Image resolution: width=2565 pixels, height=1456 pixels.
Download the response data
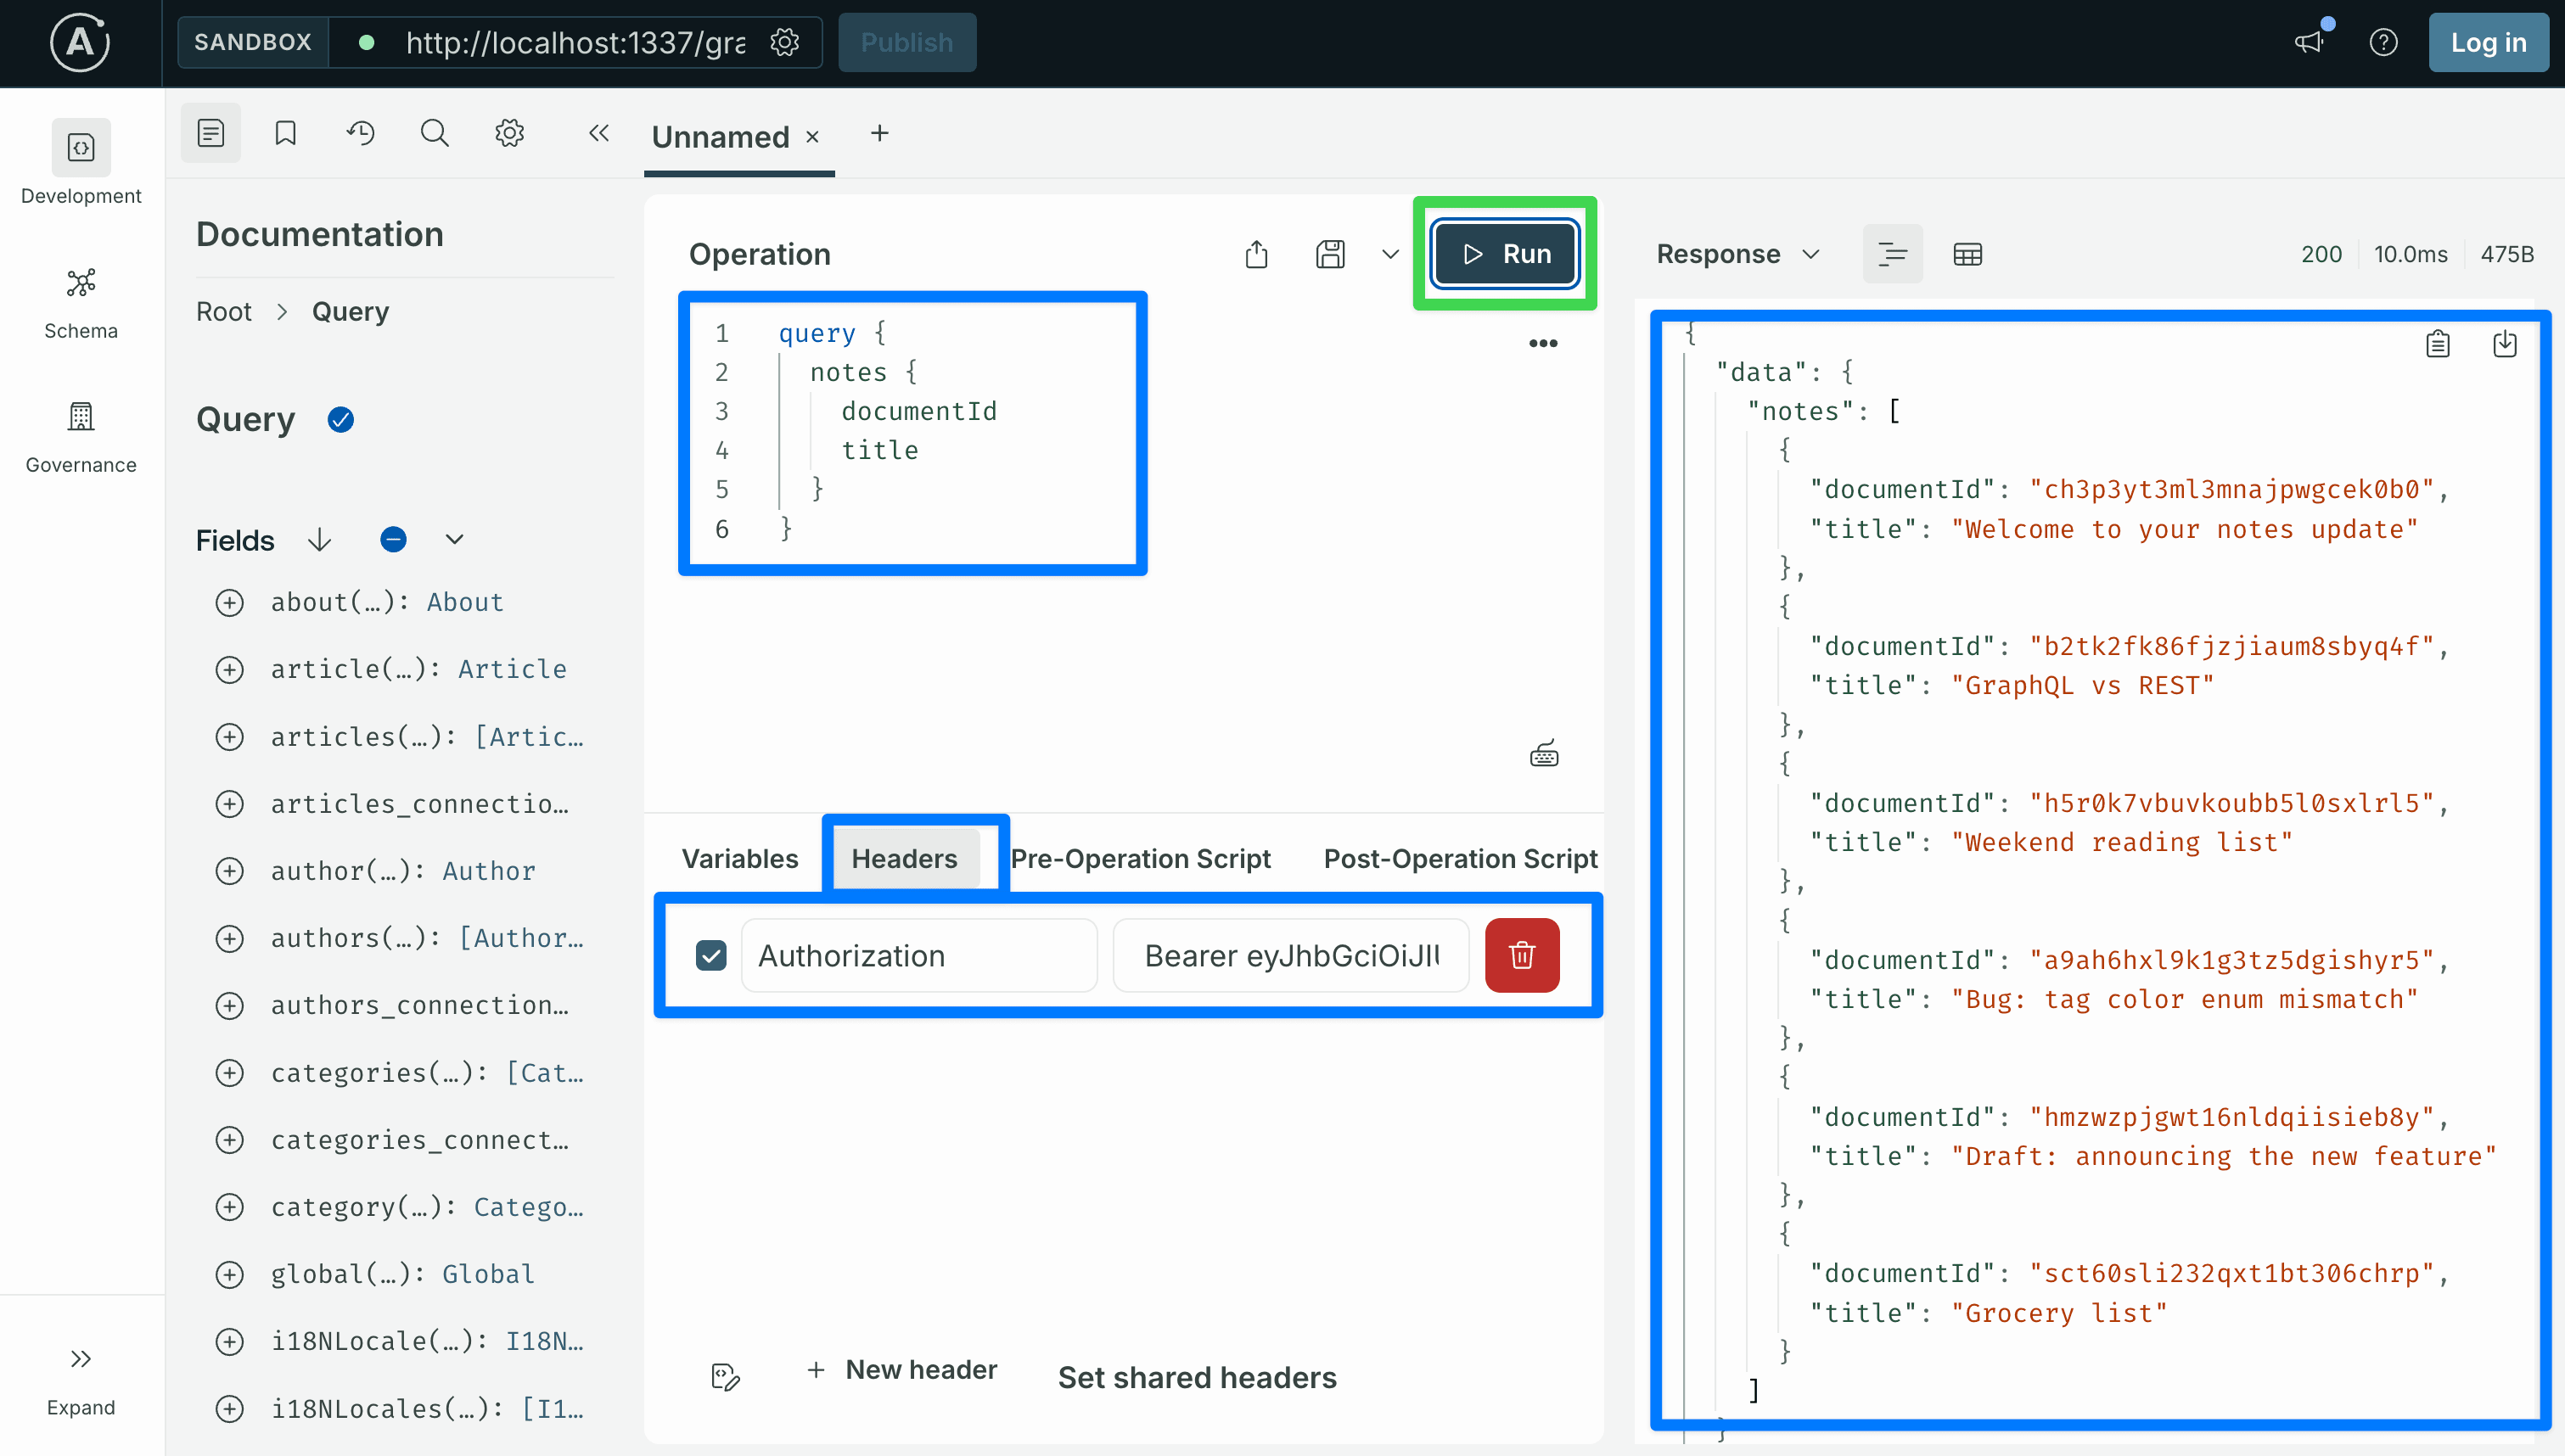pyautogui.click(x=2505, y=344)
